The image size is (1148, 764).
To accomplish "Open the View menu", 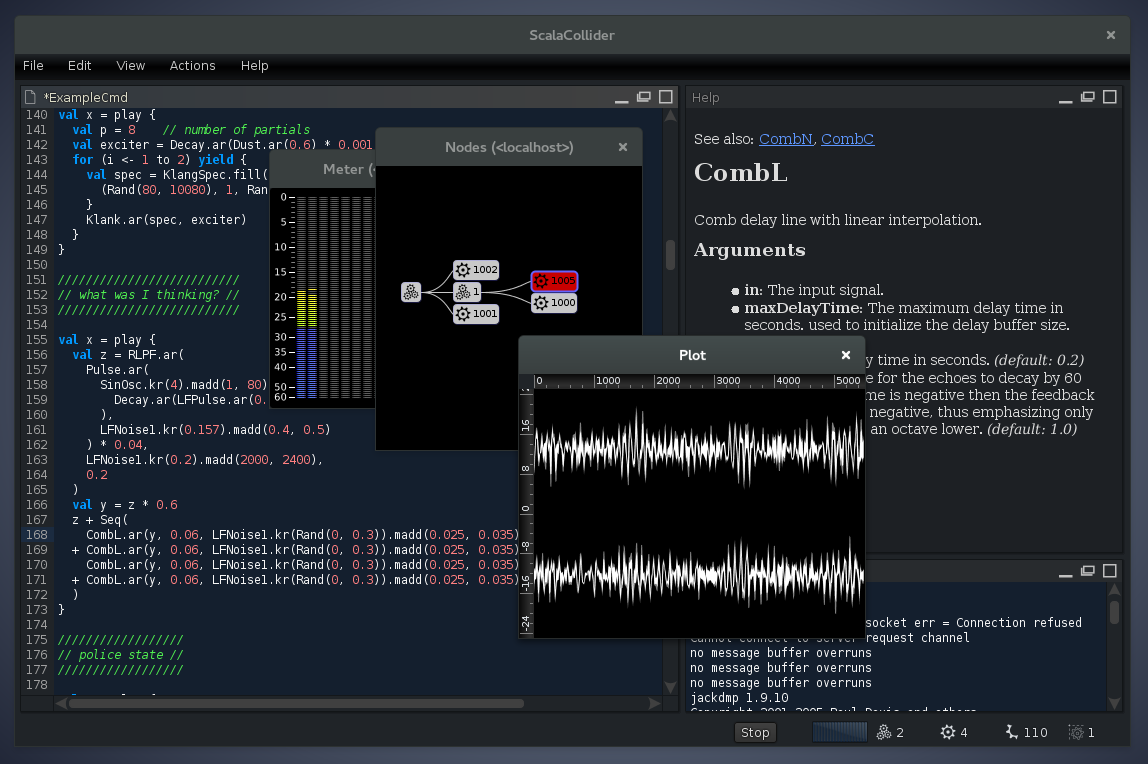I will 130,66.
